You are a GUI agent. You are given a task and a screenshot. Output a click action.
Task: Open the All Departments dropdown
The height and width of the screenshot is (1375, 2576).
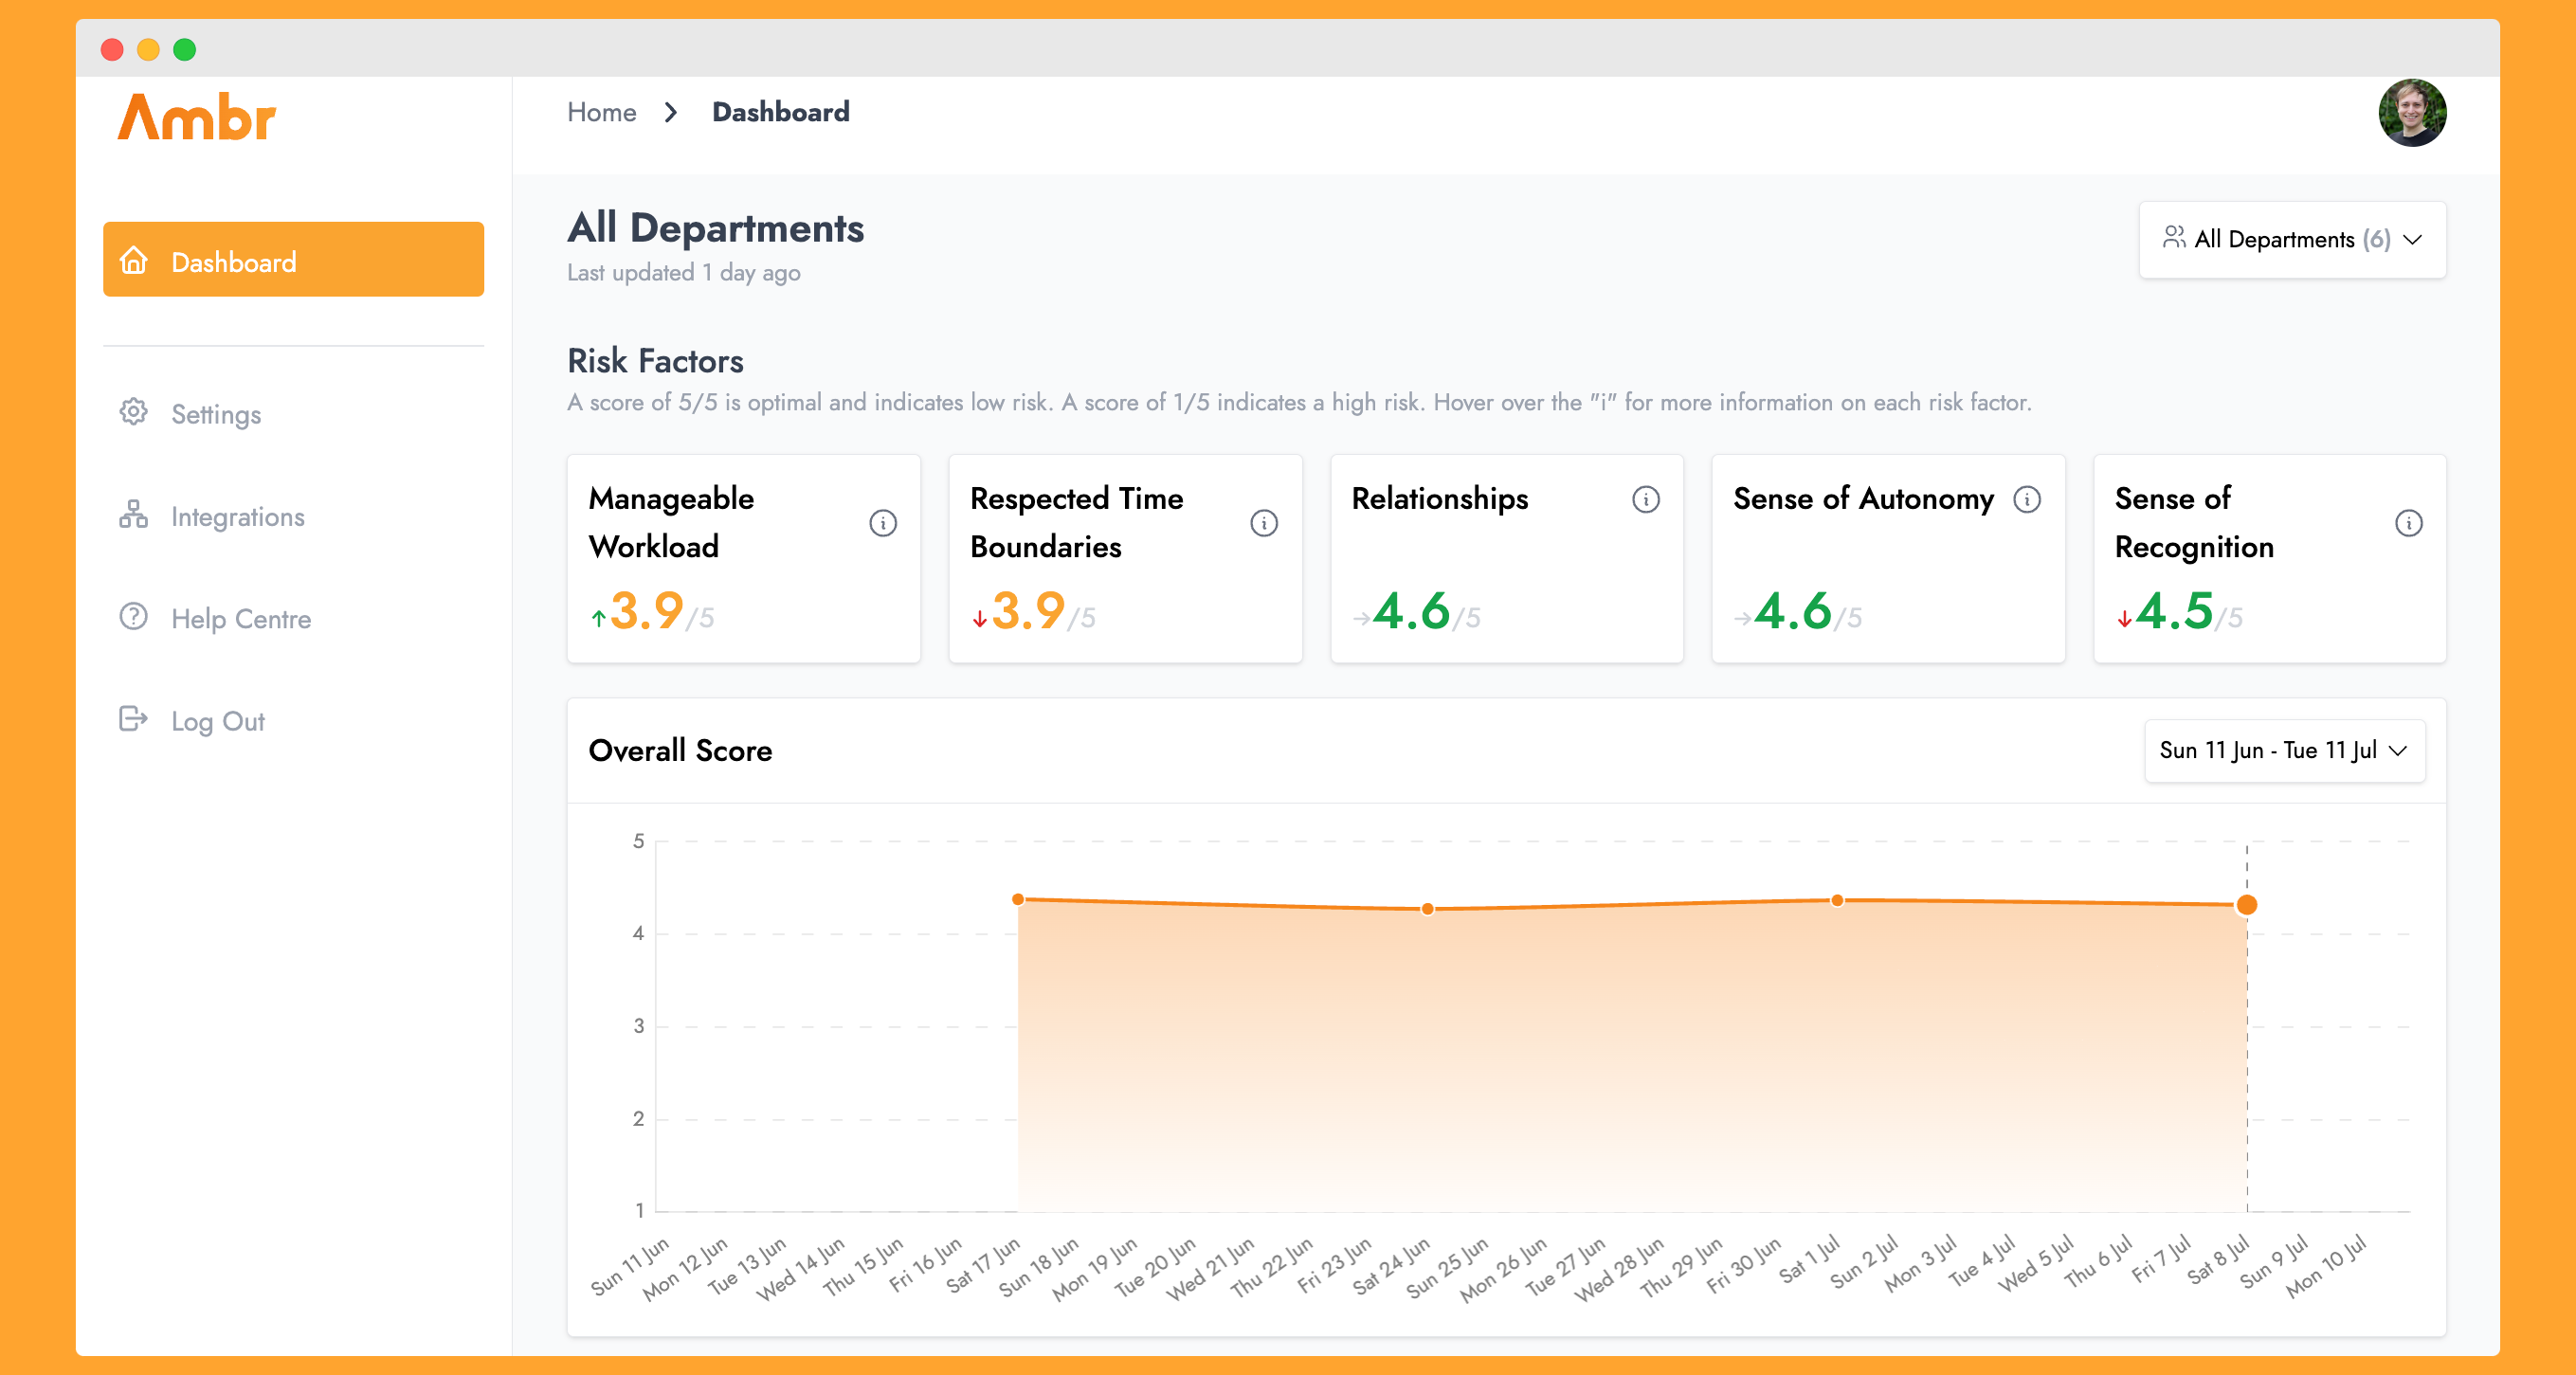[2290, 239]
